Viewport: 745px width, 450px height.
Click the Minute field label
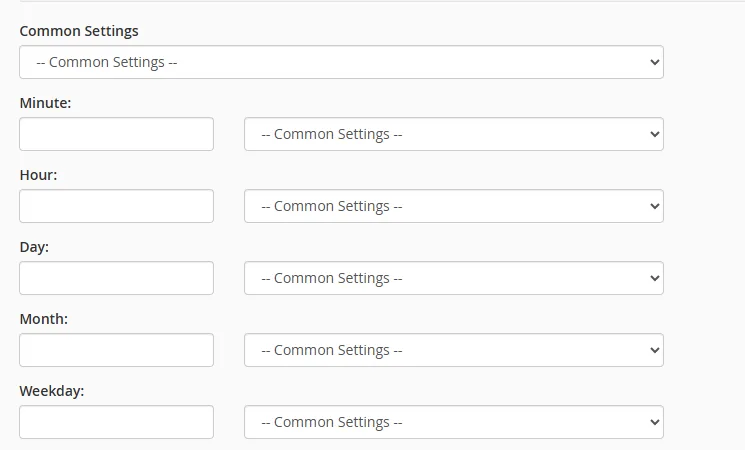click(x=45, y=103)
